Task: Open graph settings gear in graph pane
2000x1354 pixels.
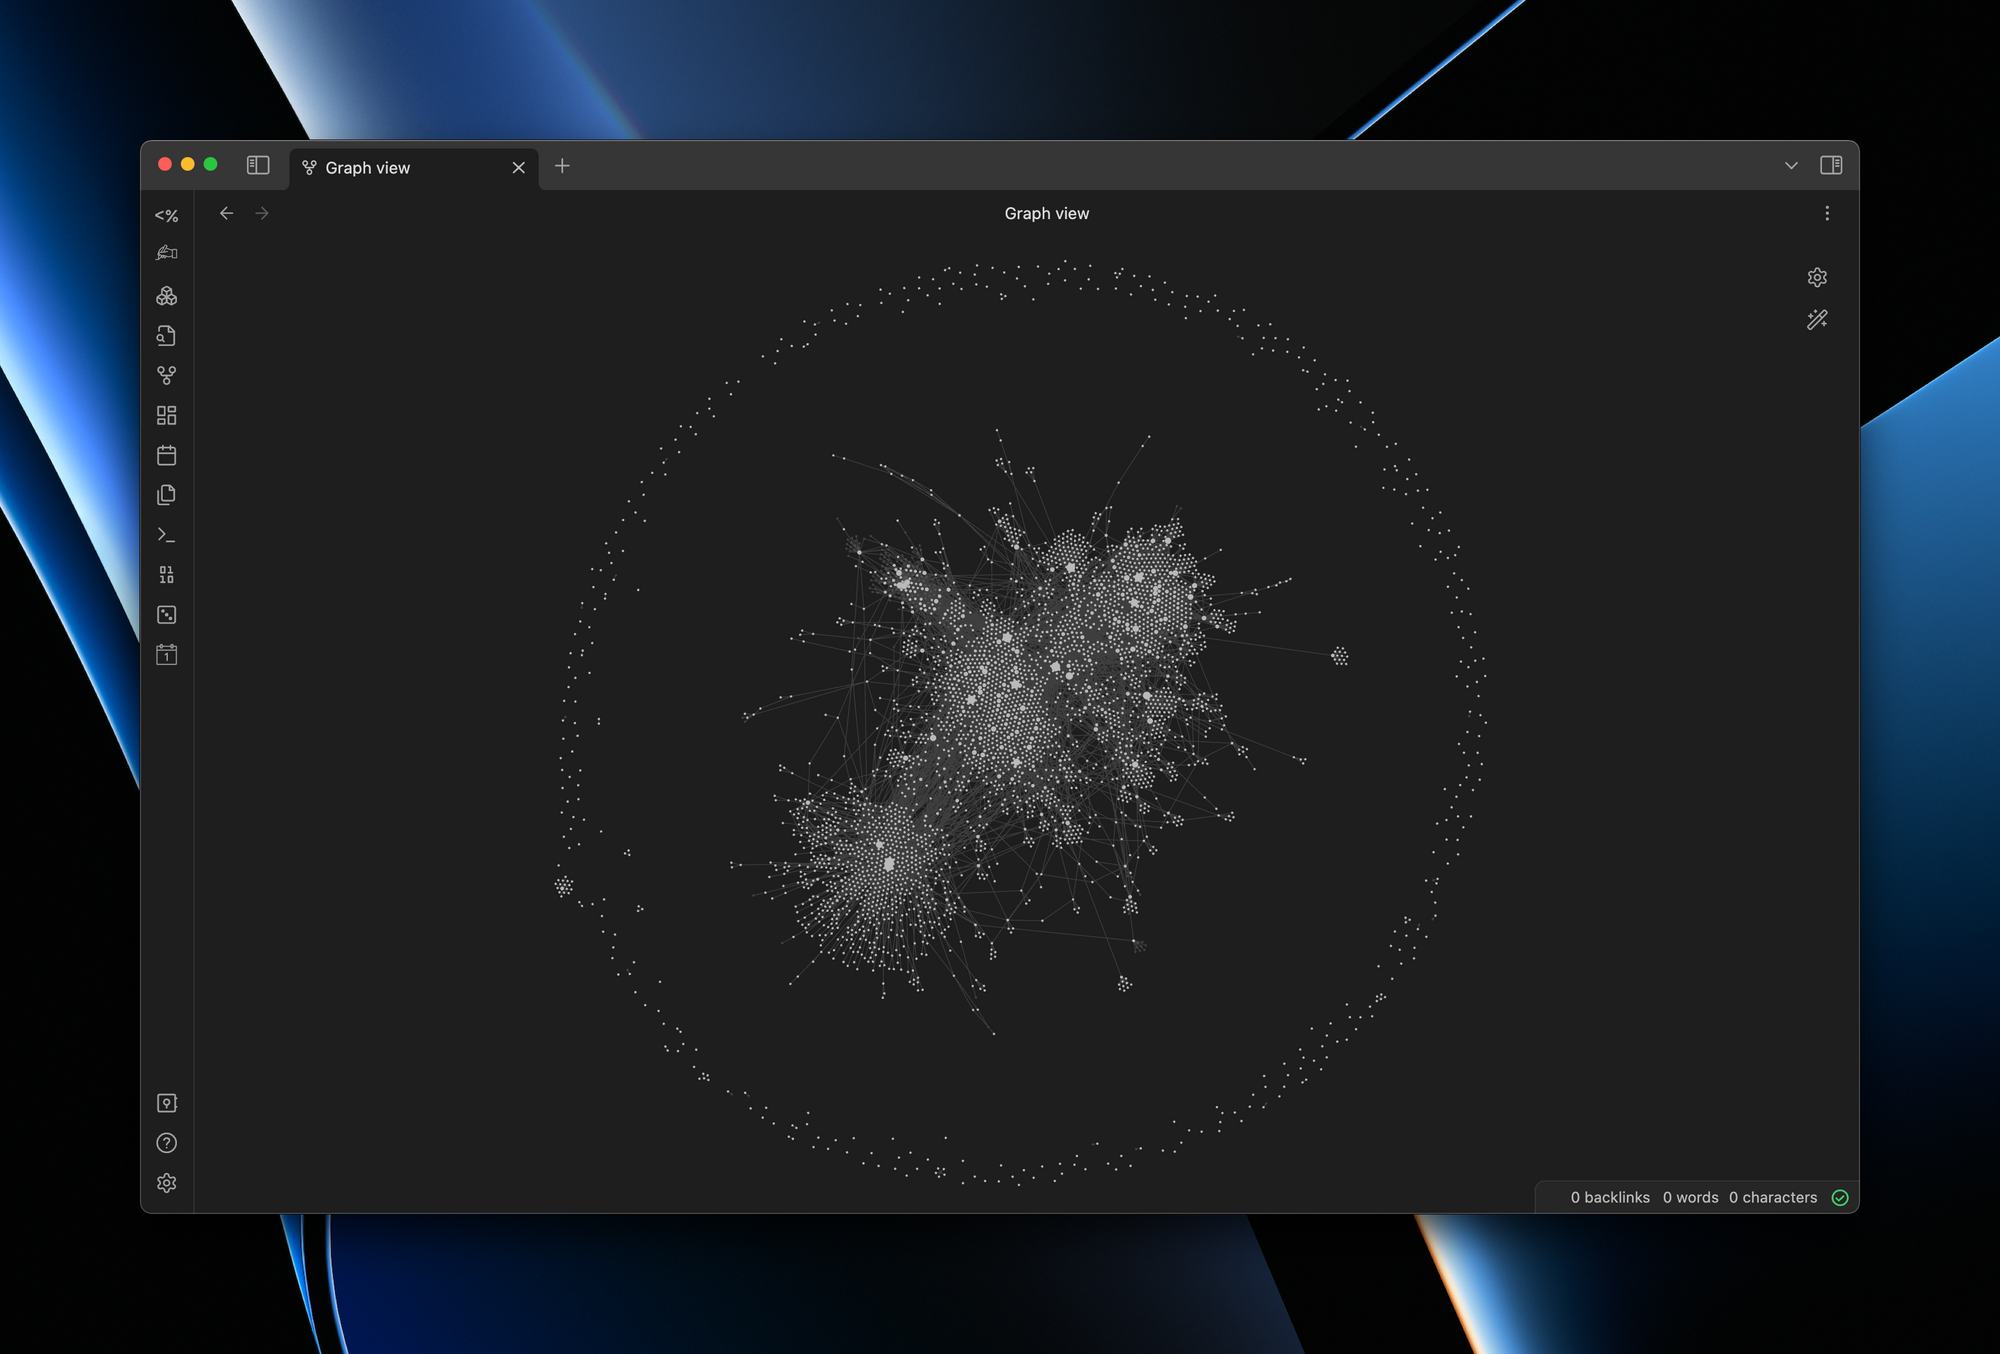Action: [1817, 277]
